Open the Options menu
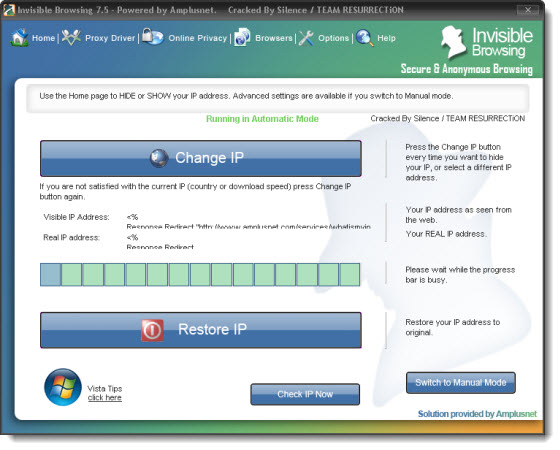This screenshot has height=450, width=560. pos(334,38)
